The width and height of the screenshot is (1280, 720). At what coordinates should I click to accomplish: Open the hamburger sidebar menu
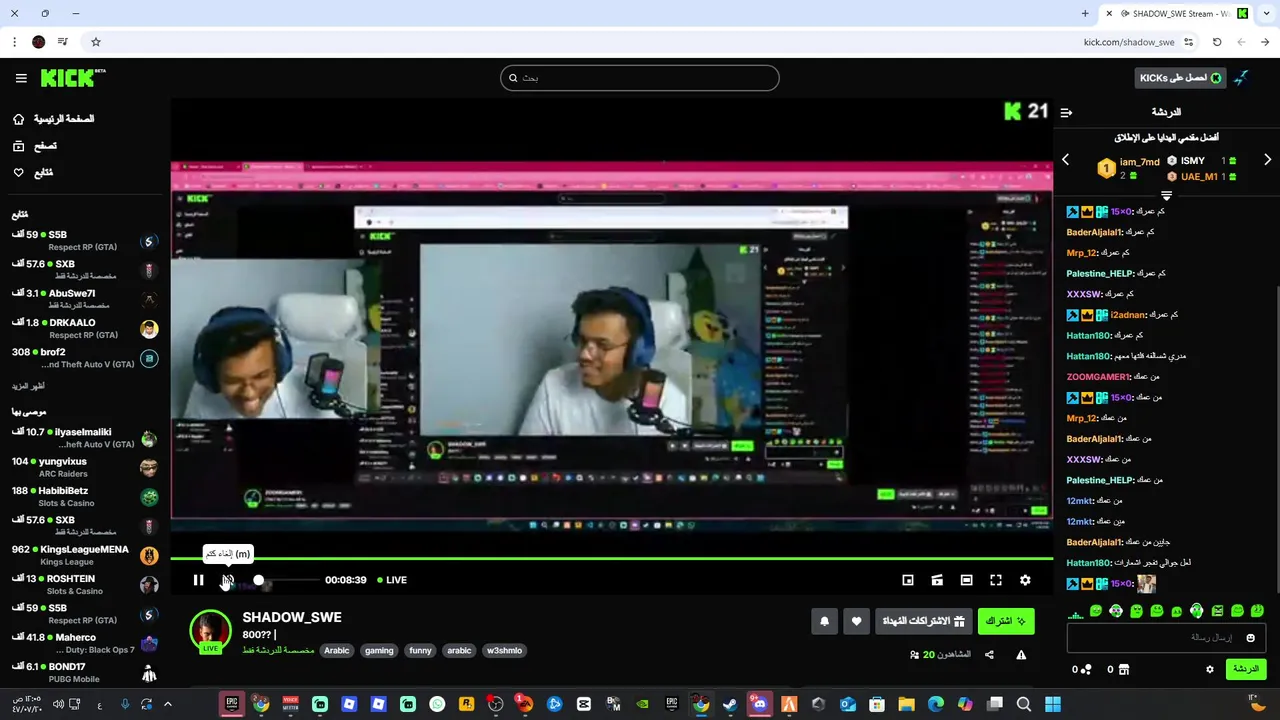21,78
